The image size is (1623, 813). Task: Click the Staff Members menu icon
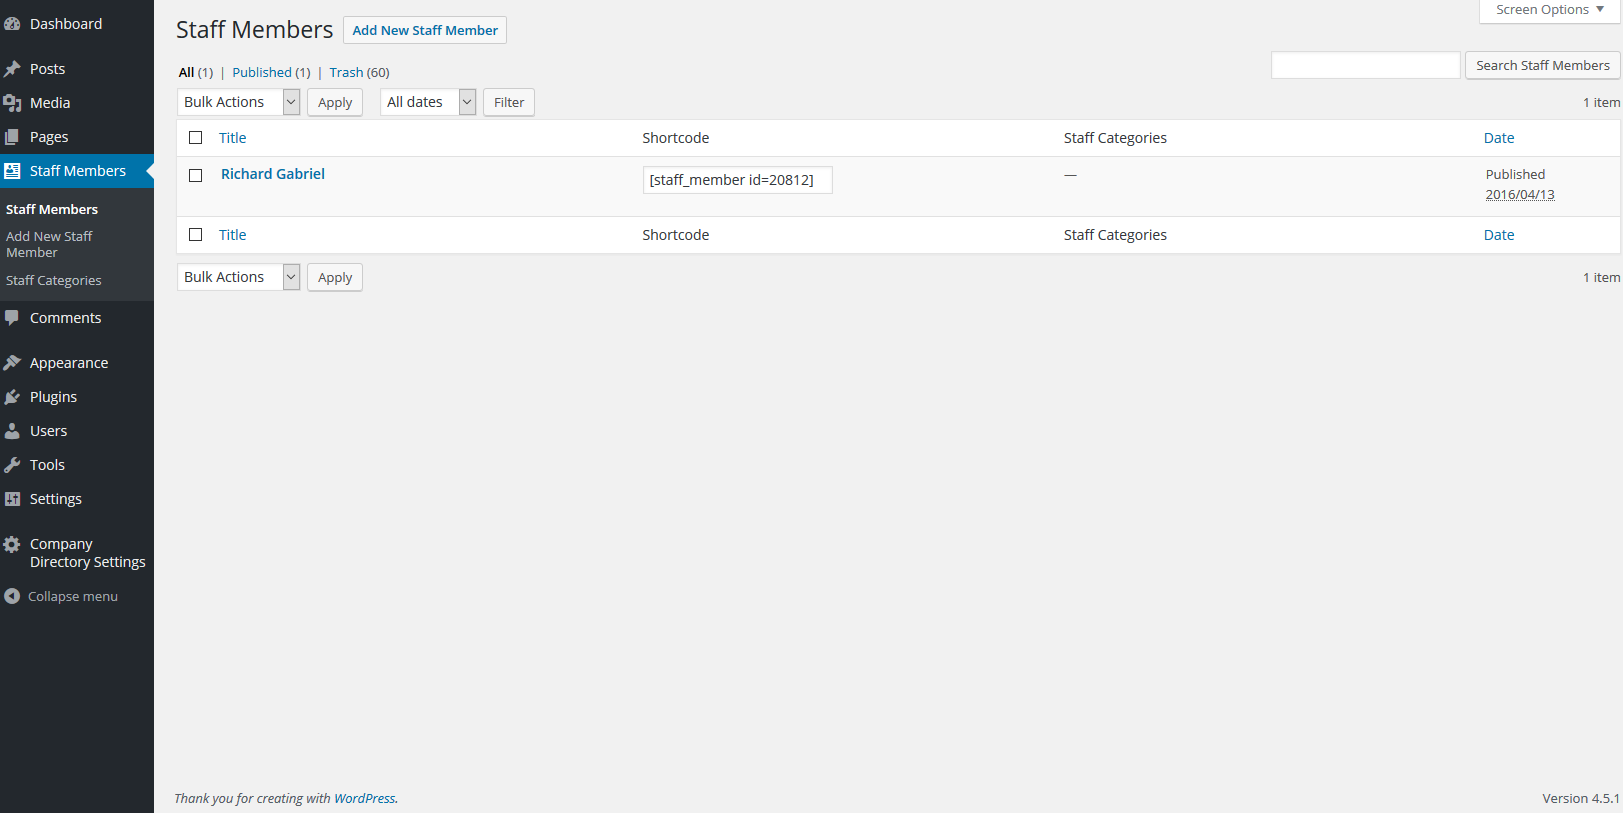pyautogui.click(x=12, y=171)
